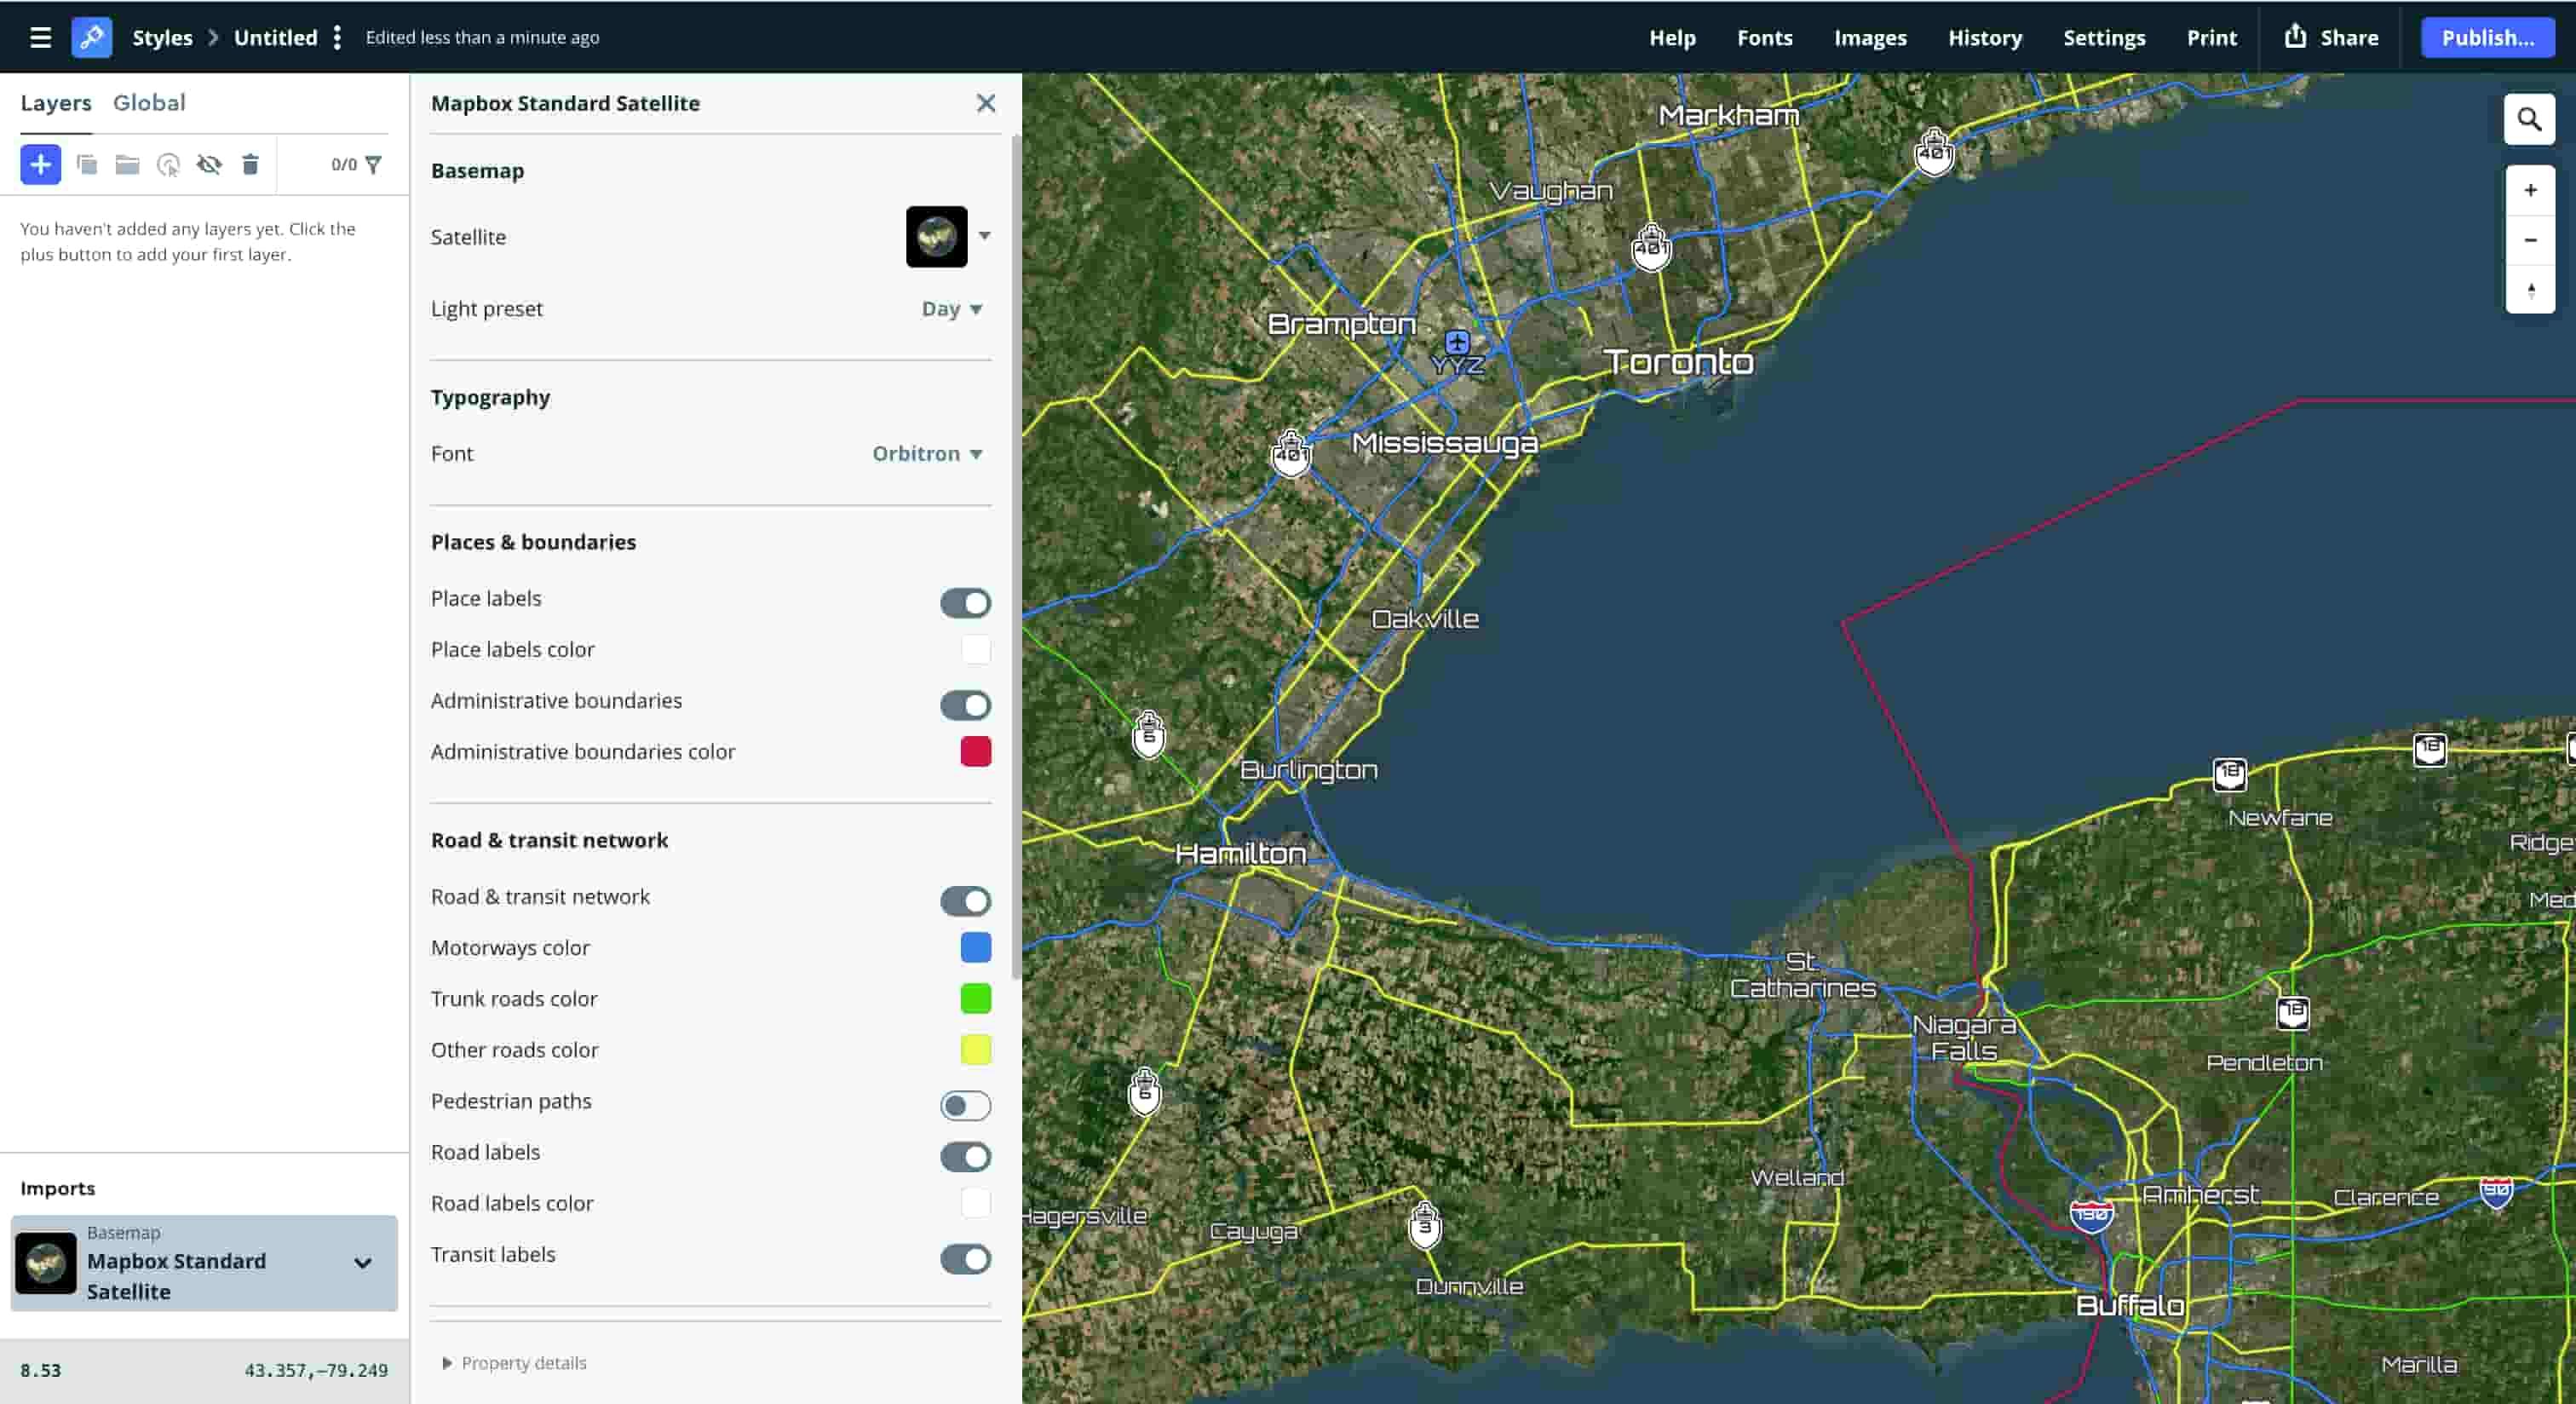Zoom in using the map plus control
The image size is (2576, 1404).
click(x=2530, y=189)
